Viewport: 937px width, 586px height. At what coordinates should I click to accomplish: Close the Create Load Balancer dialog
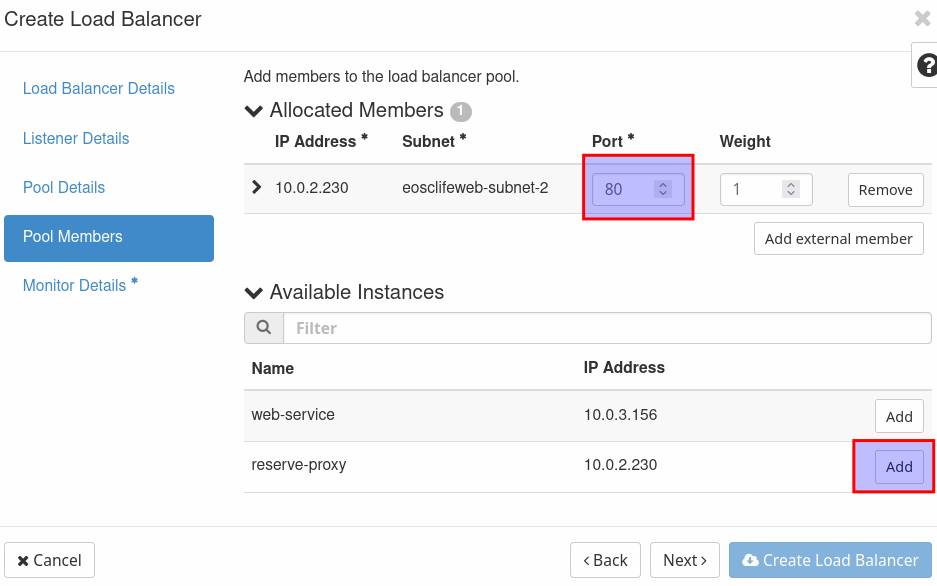[x=922, y=19]
